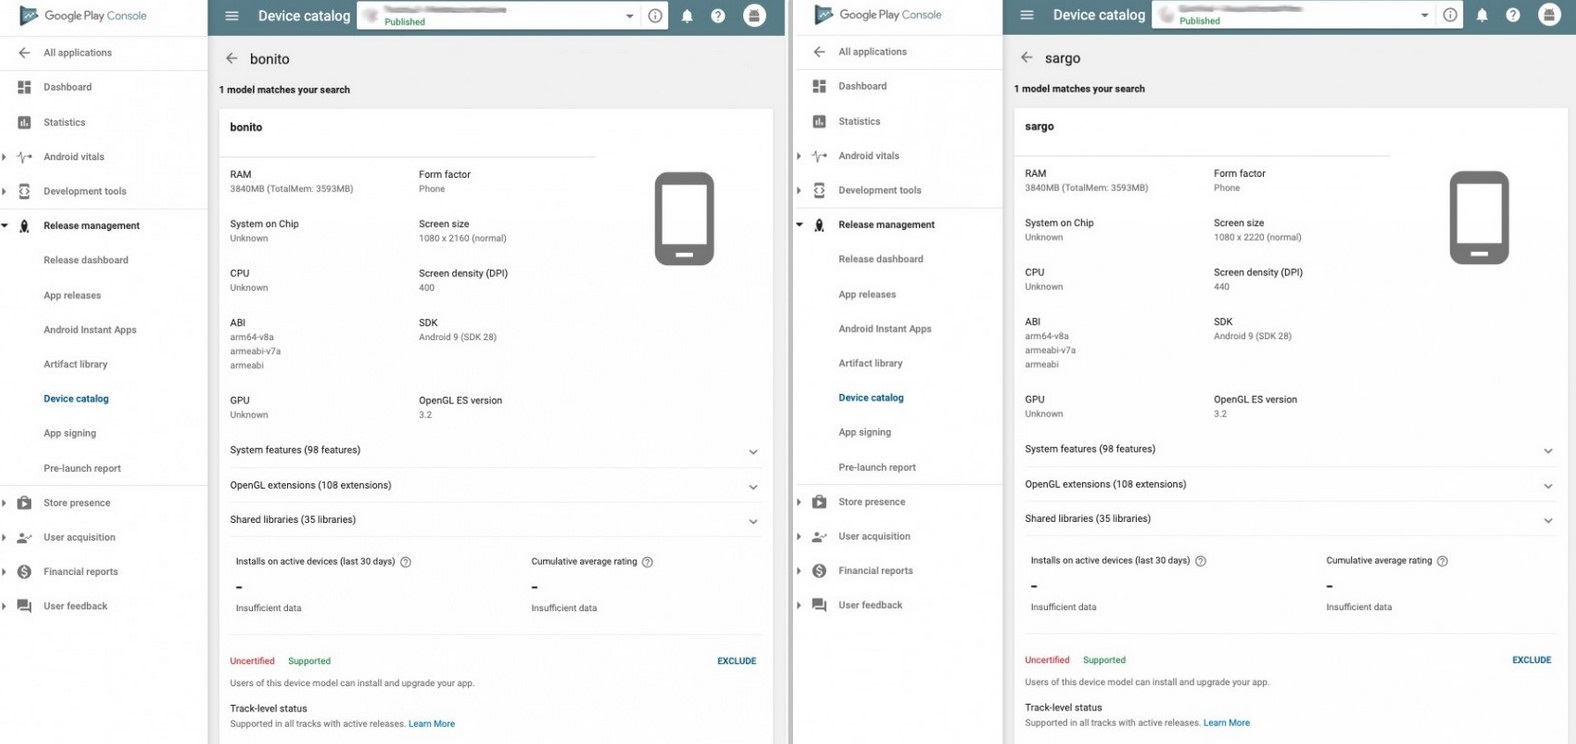
Task: Click help question mark in bonito panel header
Action: point(718,16)
